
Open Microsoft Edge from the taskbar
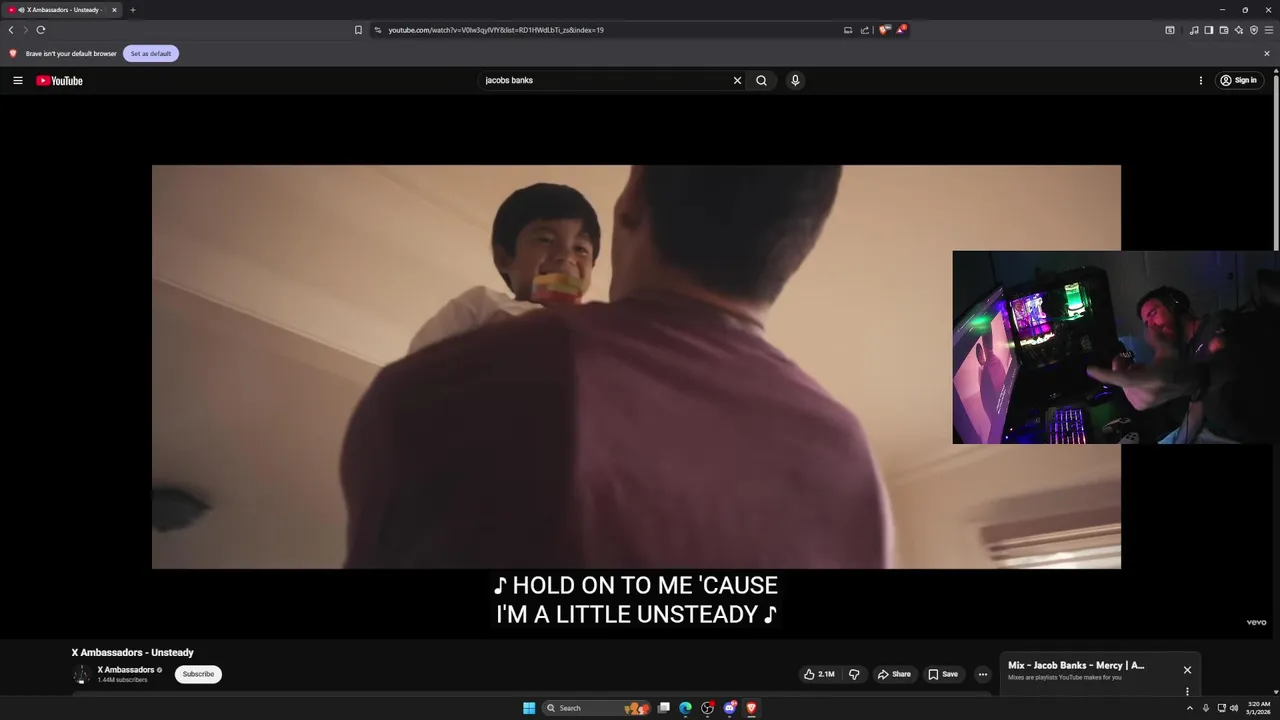coord(685,708)
